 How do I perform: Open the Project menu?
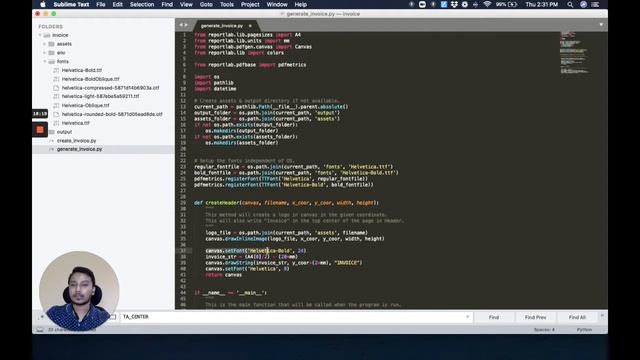click(250, 4)
